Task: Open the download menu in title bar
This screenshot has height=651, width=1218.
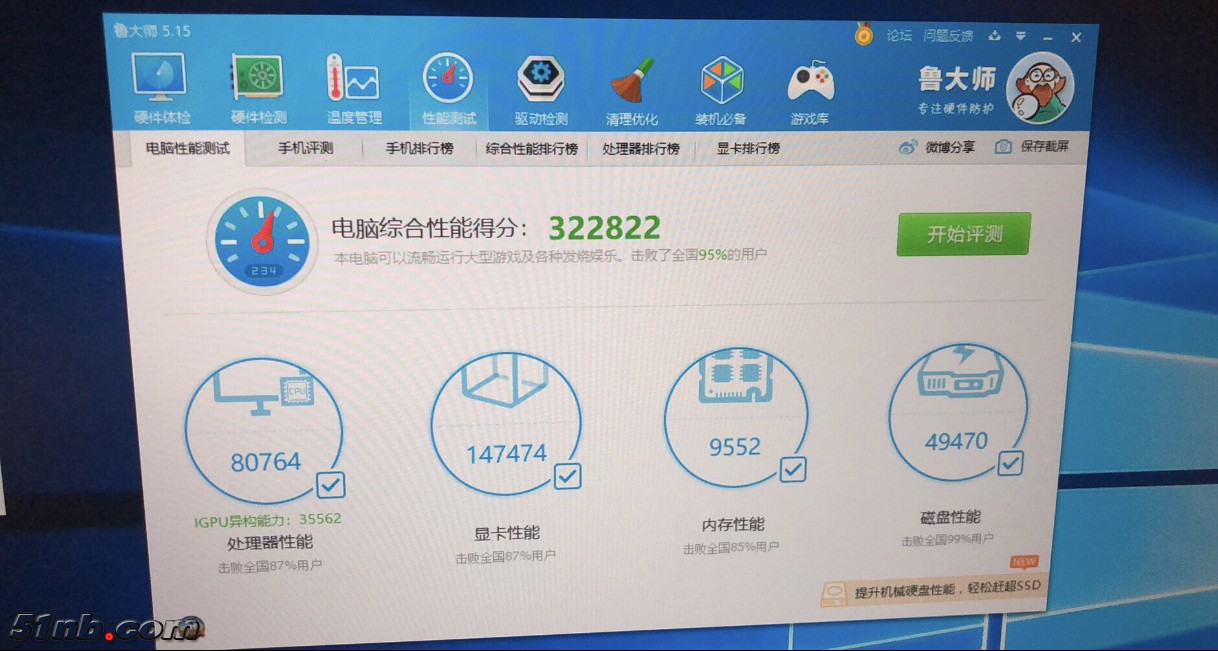Action: tap(994, 36)
